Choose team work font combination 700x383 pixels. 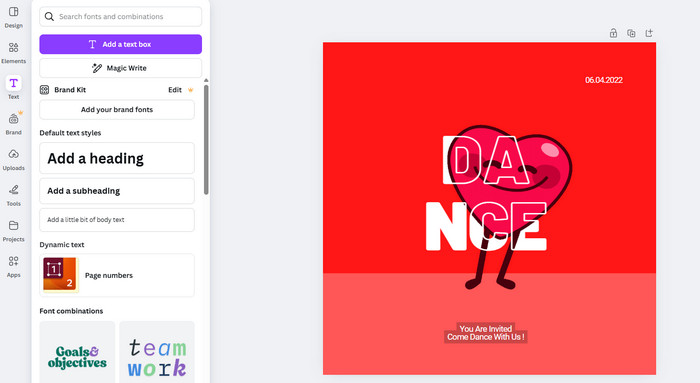coord(157,352)
